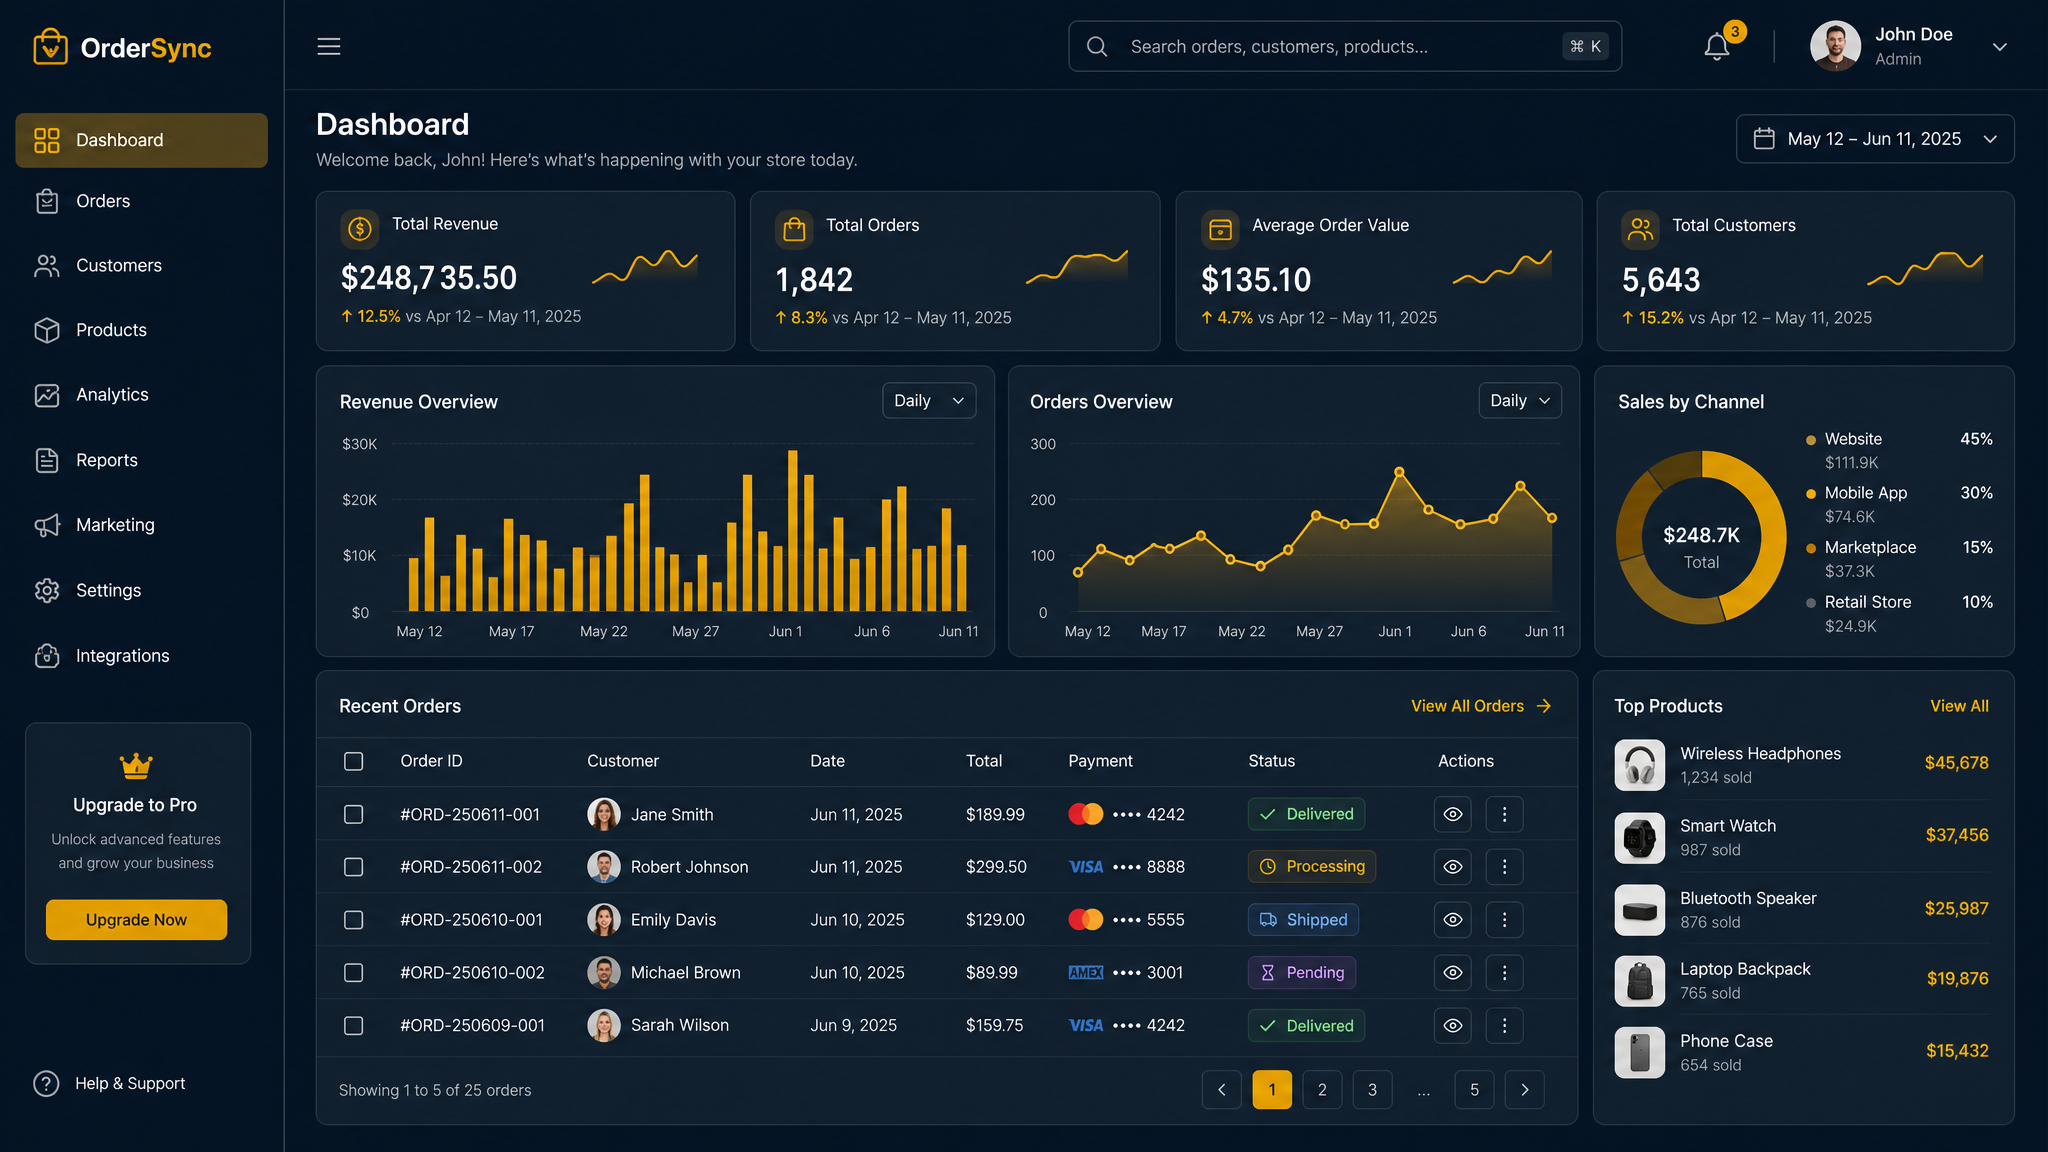Click the Delivered status on Jane Smith's order
This screenshot has width=2048, height=1152.
click(x=1306, y=814)
